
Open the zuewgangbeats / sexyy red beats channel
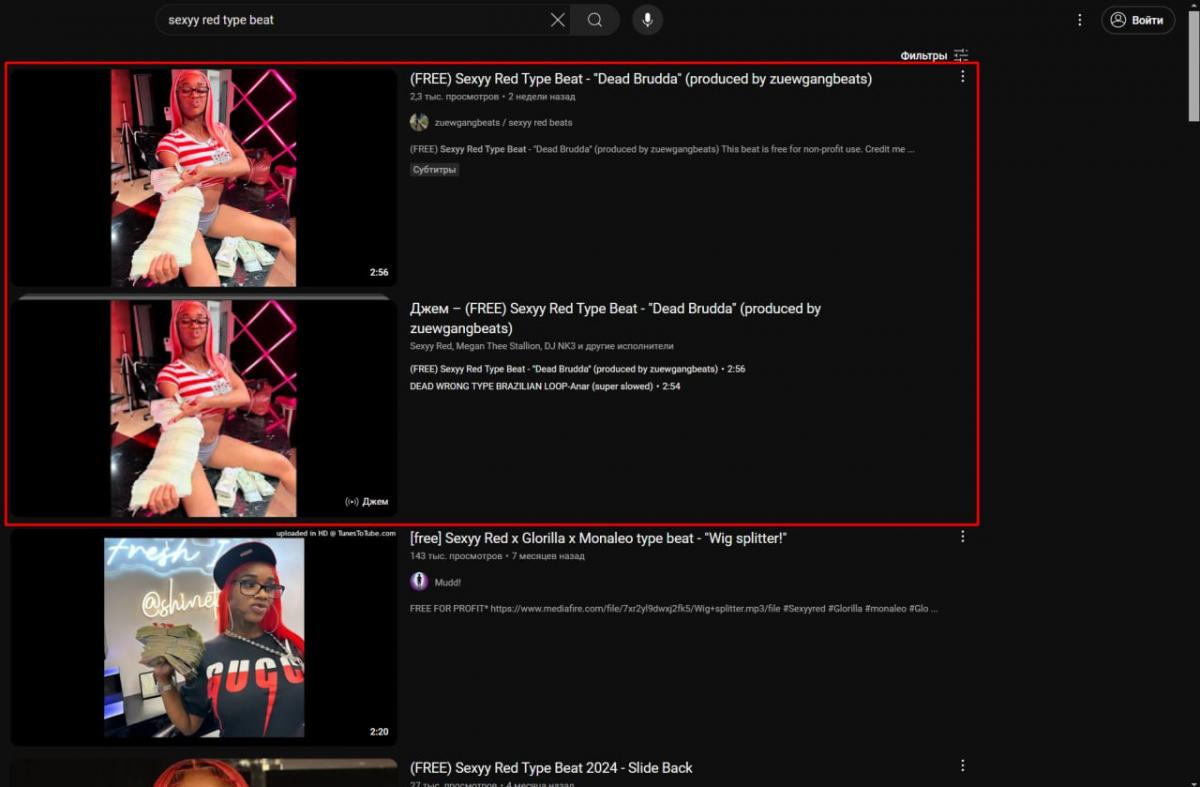tap(503, 122)
